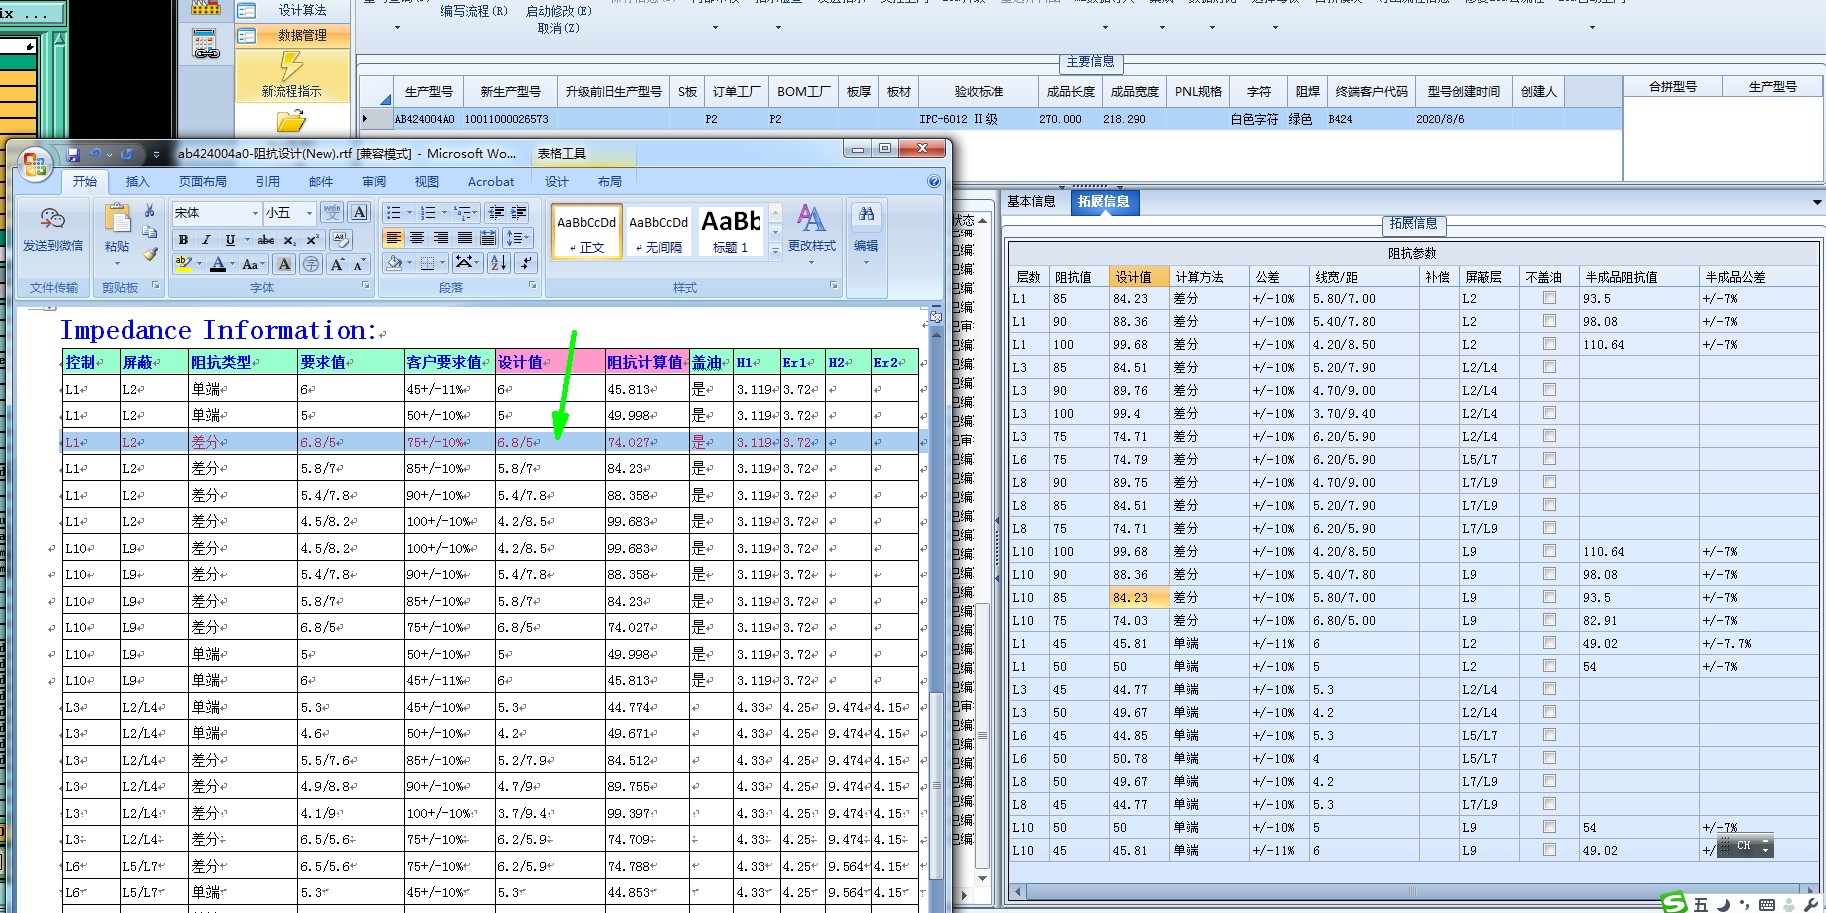
Task: Switch to the 插入 (Insert) ribbon tab
Action: click(137, 181)
